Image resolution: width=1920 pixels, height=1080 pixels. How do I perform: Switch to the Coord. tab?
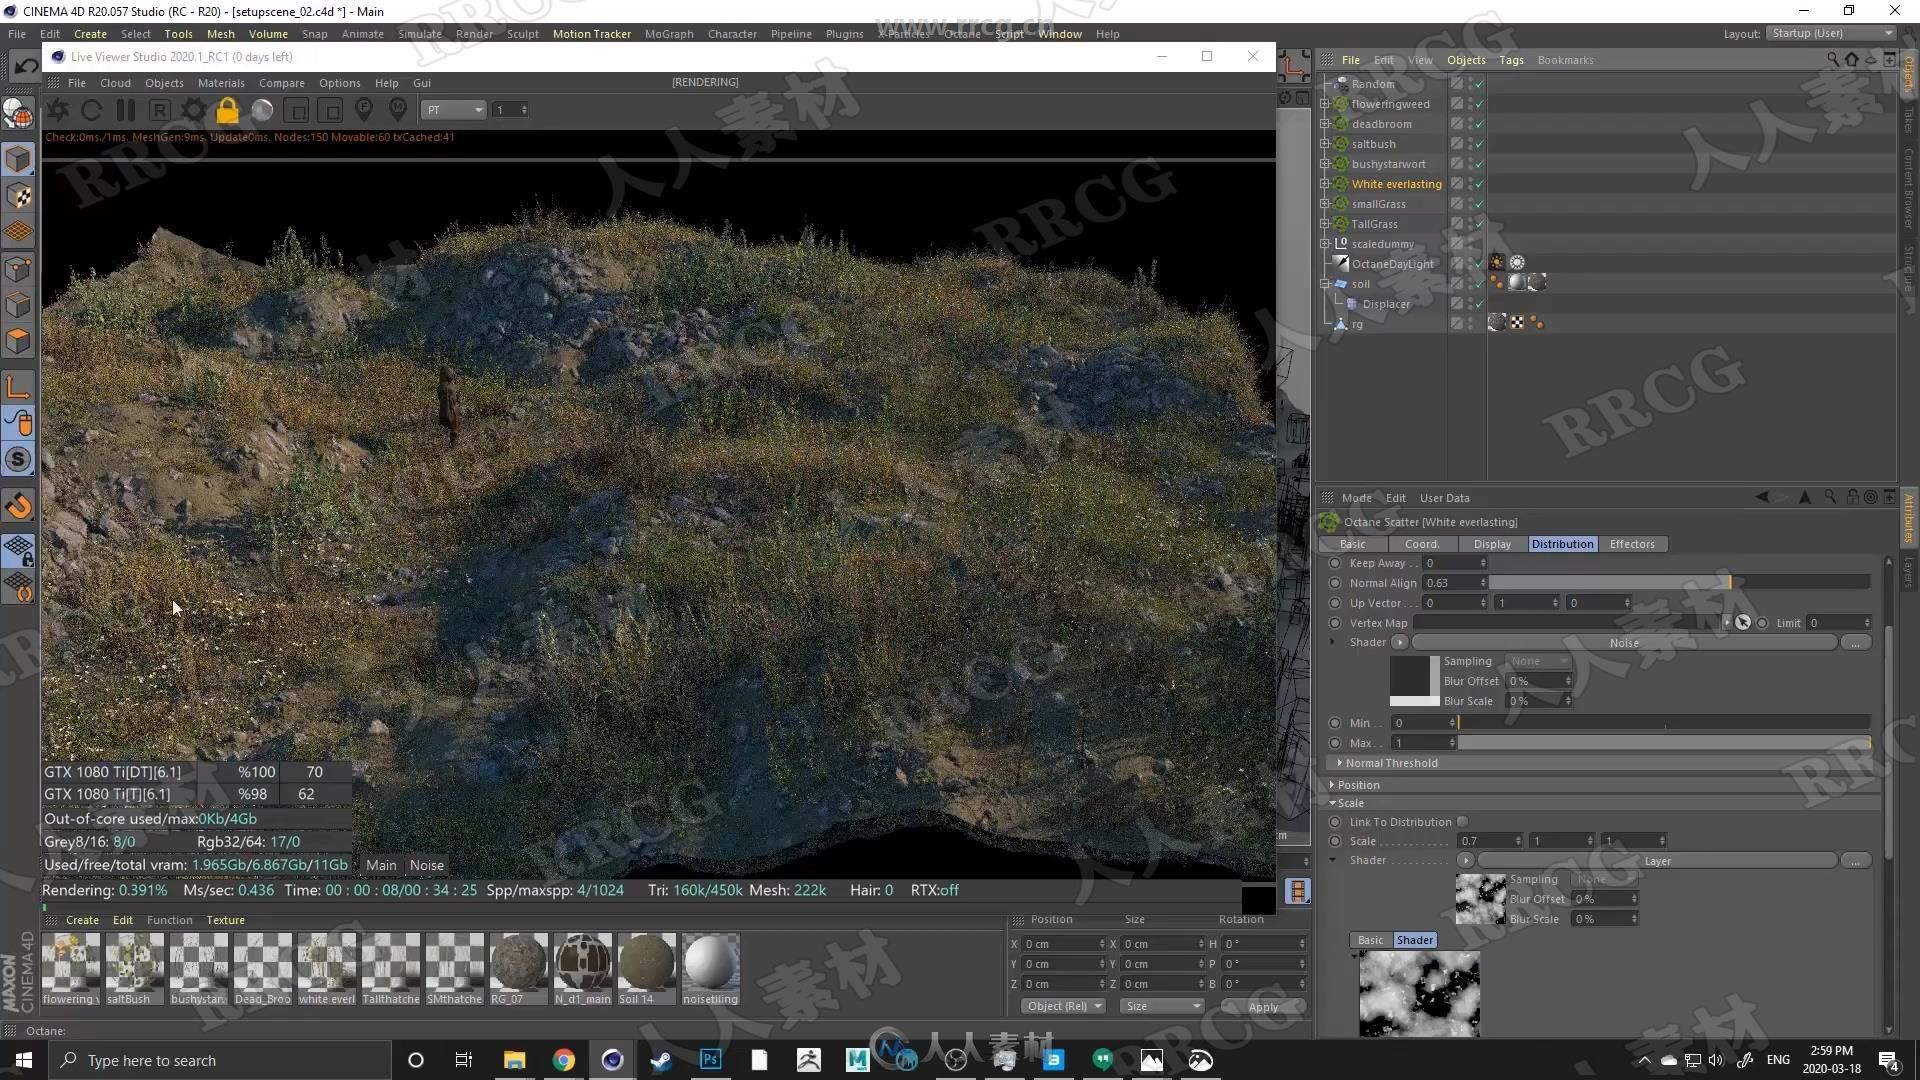pyautogui.click(x=1421, y=544)
